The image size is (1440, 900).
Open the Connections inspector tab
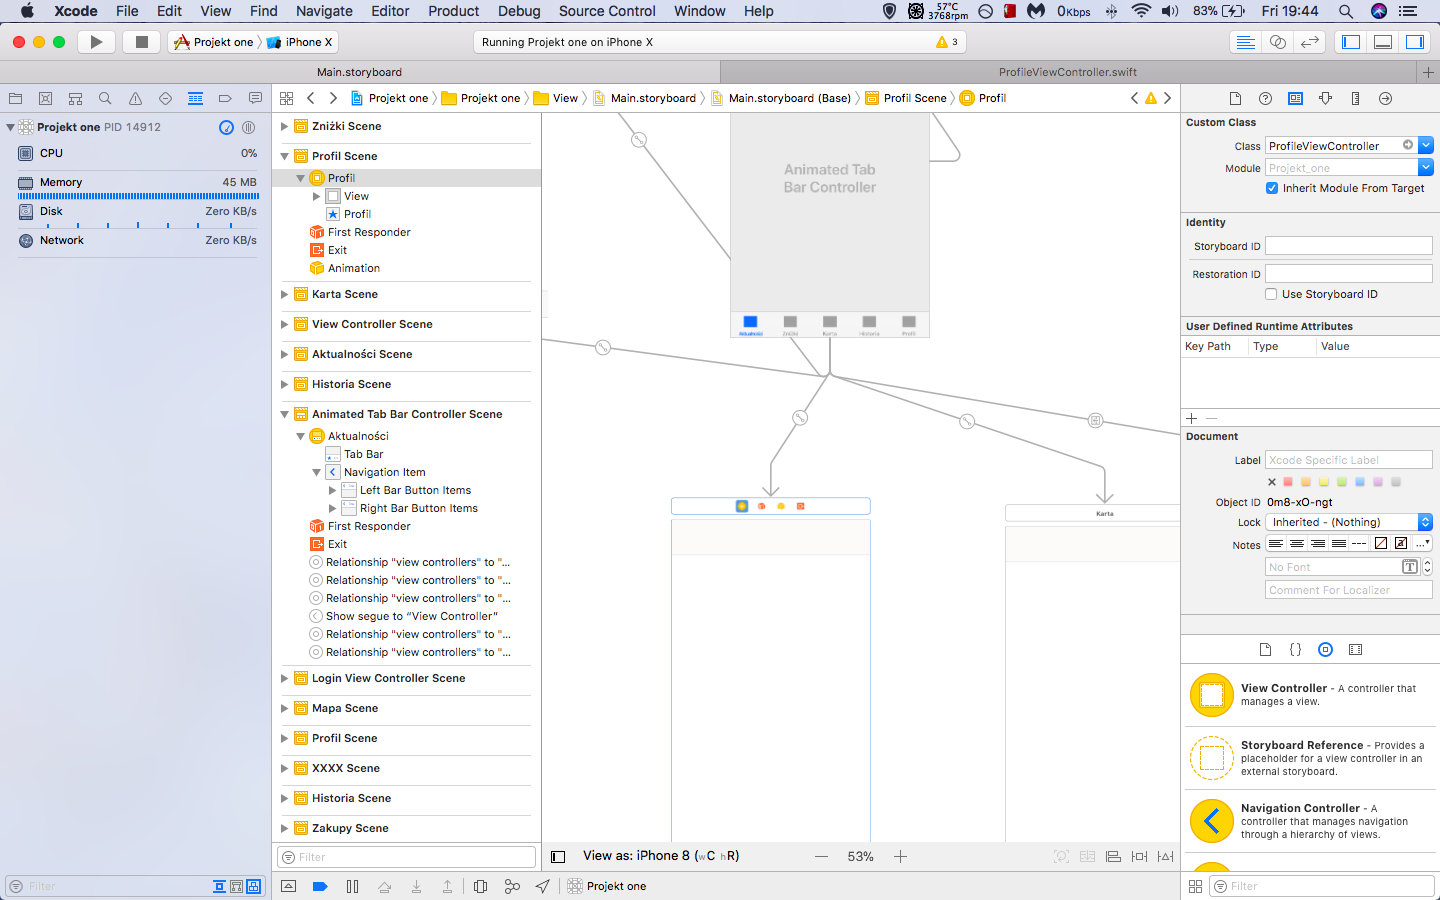coord(1385,98)
